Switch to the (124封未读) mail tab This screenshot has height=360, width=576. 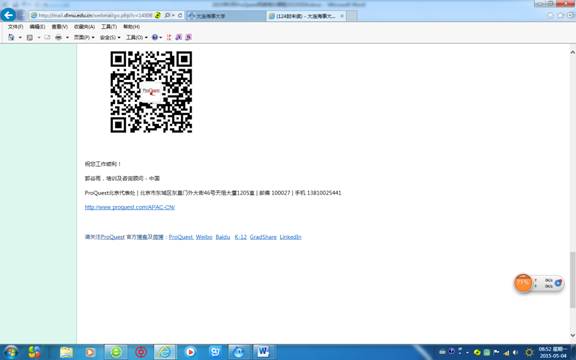(306, 16)
